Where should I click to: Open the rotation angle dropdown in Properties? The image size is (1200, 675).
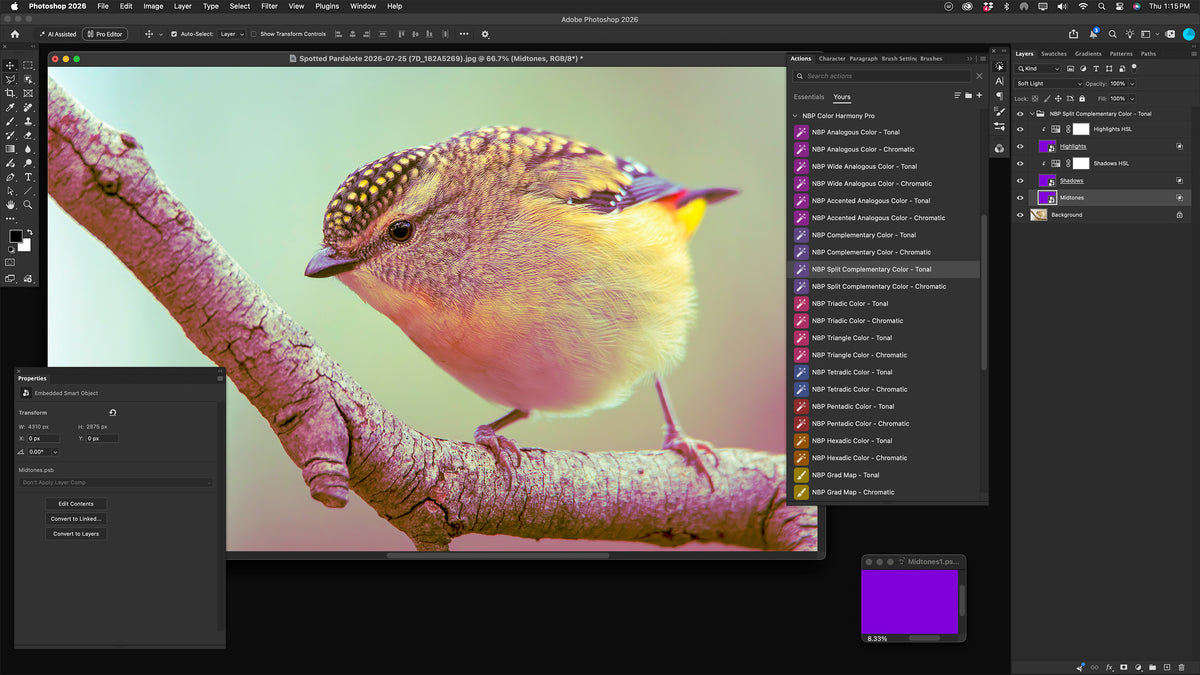coord(55,452)
